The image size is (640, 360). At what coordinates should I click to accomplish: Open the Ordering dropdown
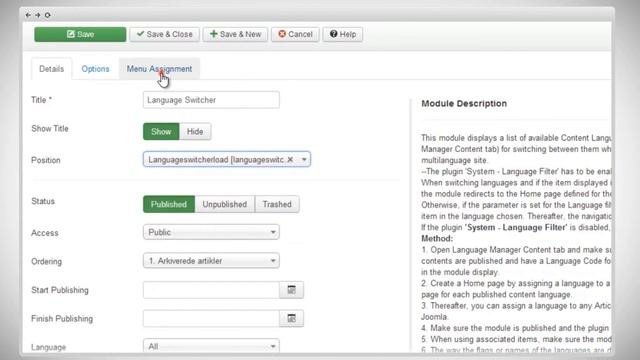pyautogui.click(x=211, y=261)
